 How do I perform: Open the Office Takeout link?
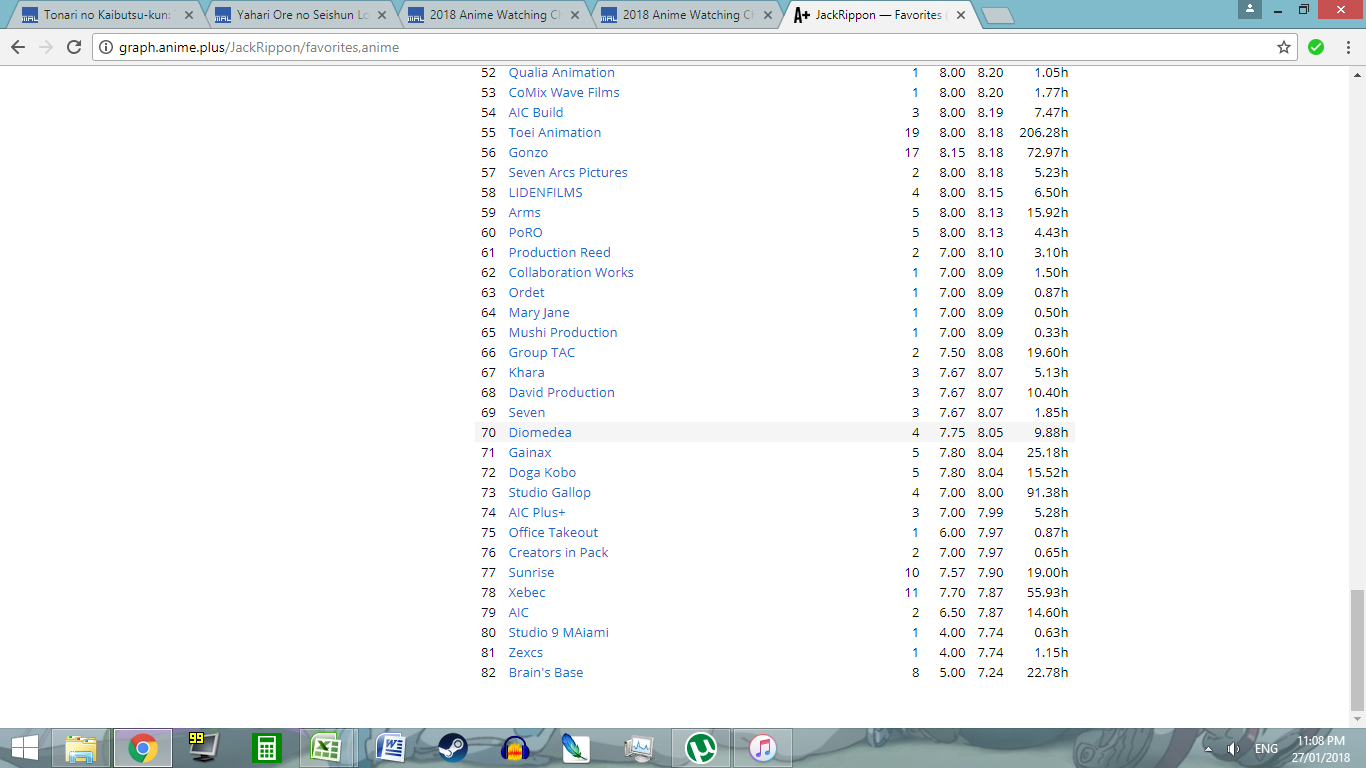click(x=553, y=532)
